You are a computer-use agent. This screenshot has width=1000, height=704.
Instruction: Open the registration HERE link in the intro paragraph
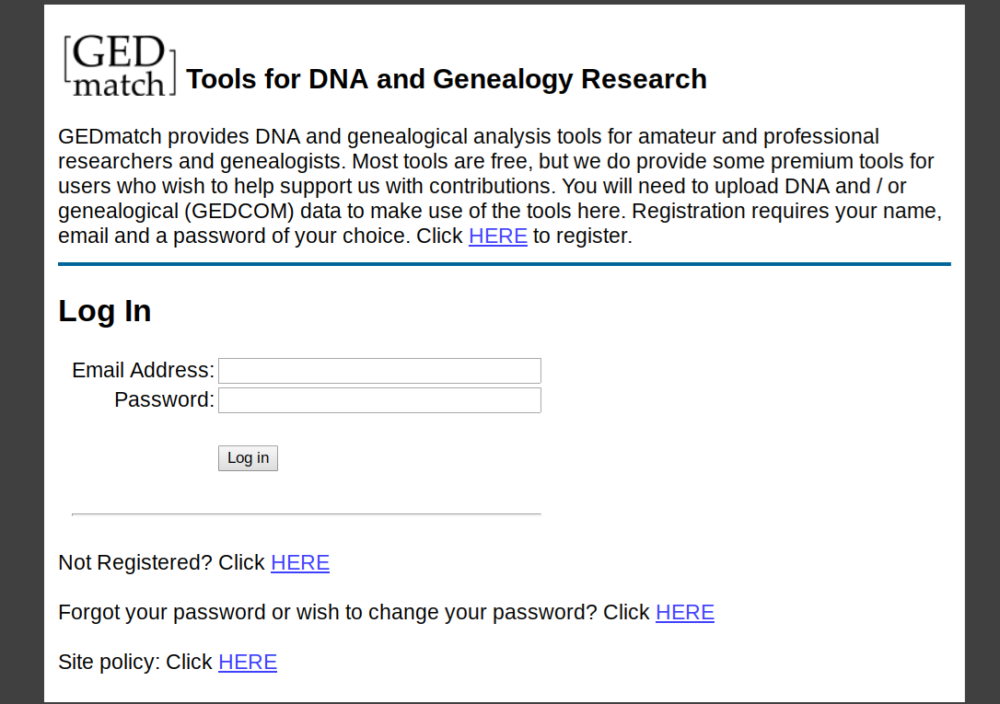tap(497, 236)
